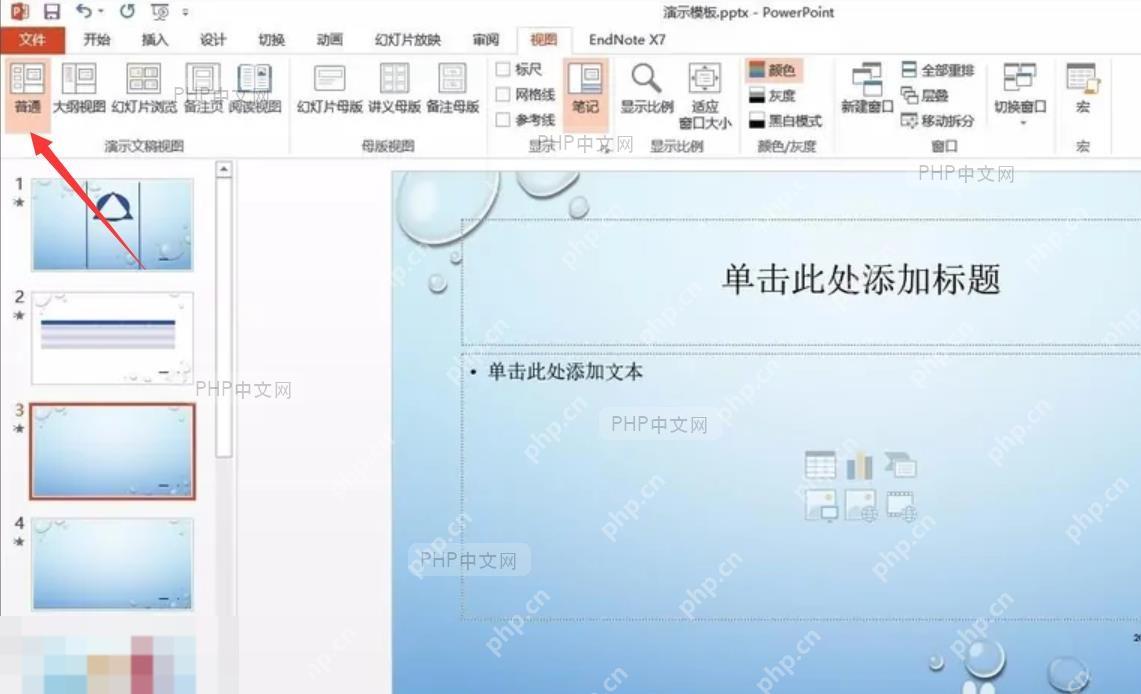Select Grayscale (灰度) mode
1141x694 pixels.
pos(773,95)
